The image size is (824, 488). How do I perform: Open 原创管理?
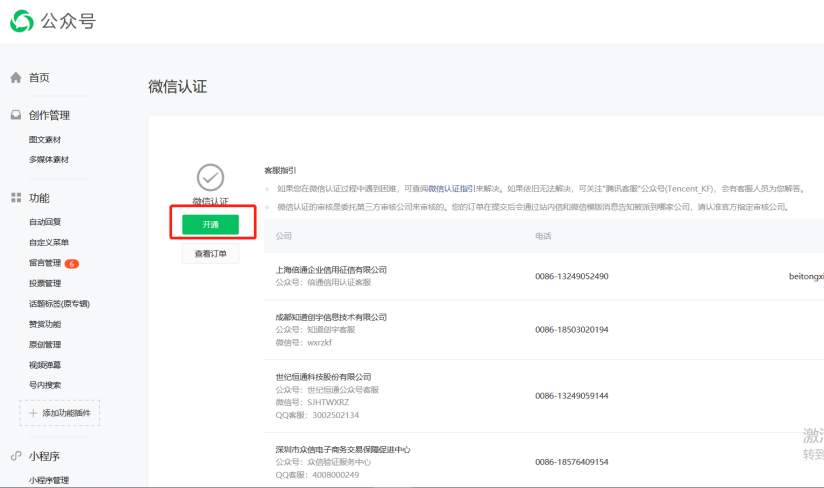point(45,345)
